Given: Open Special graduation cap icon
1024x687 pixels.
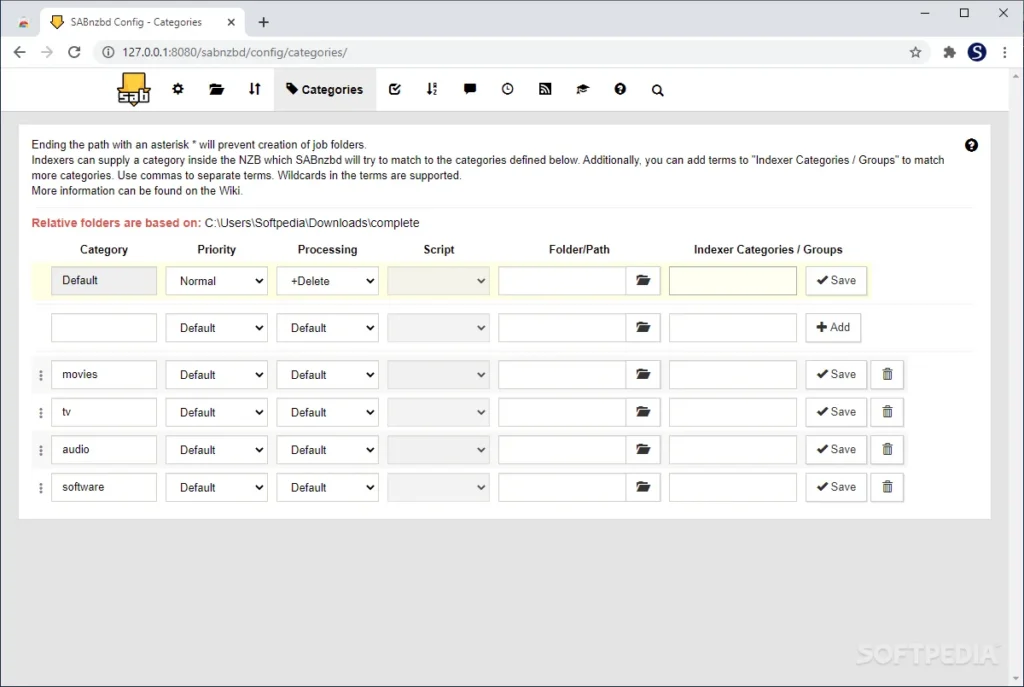Looking at the screenshot, I should [583, 89].
